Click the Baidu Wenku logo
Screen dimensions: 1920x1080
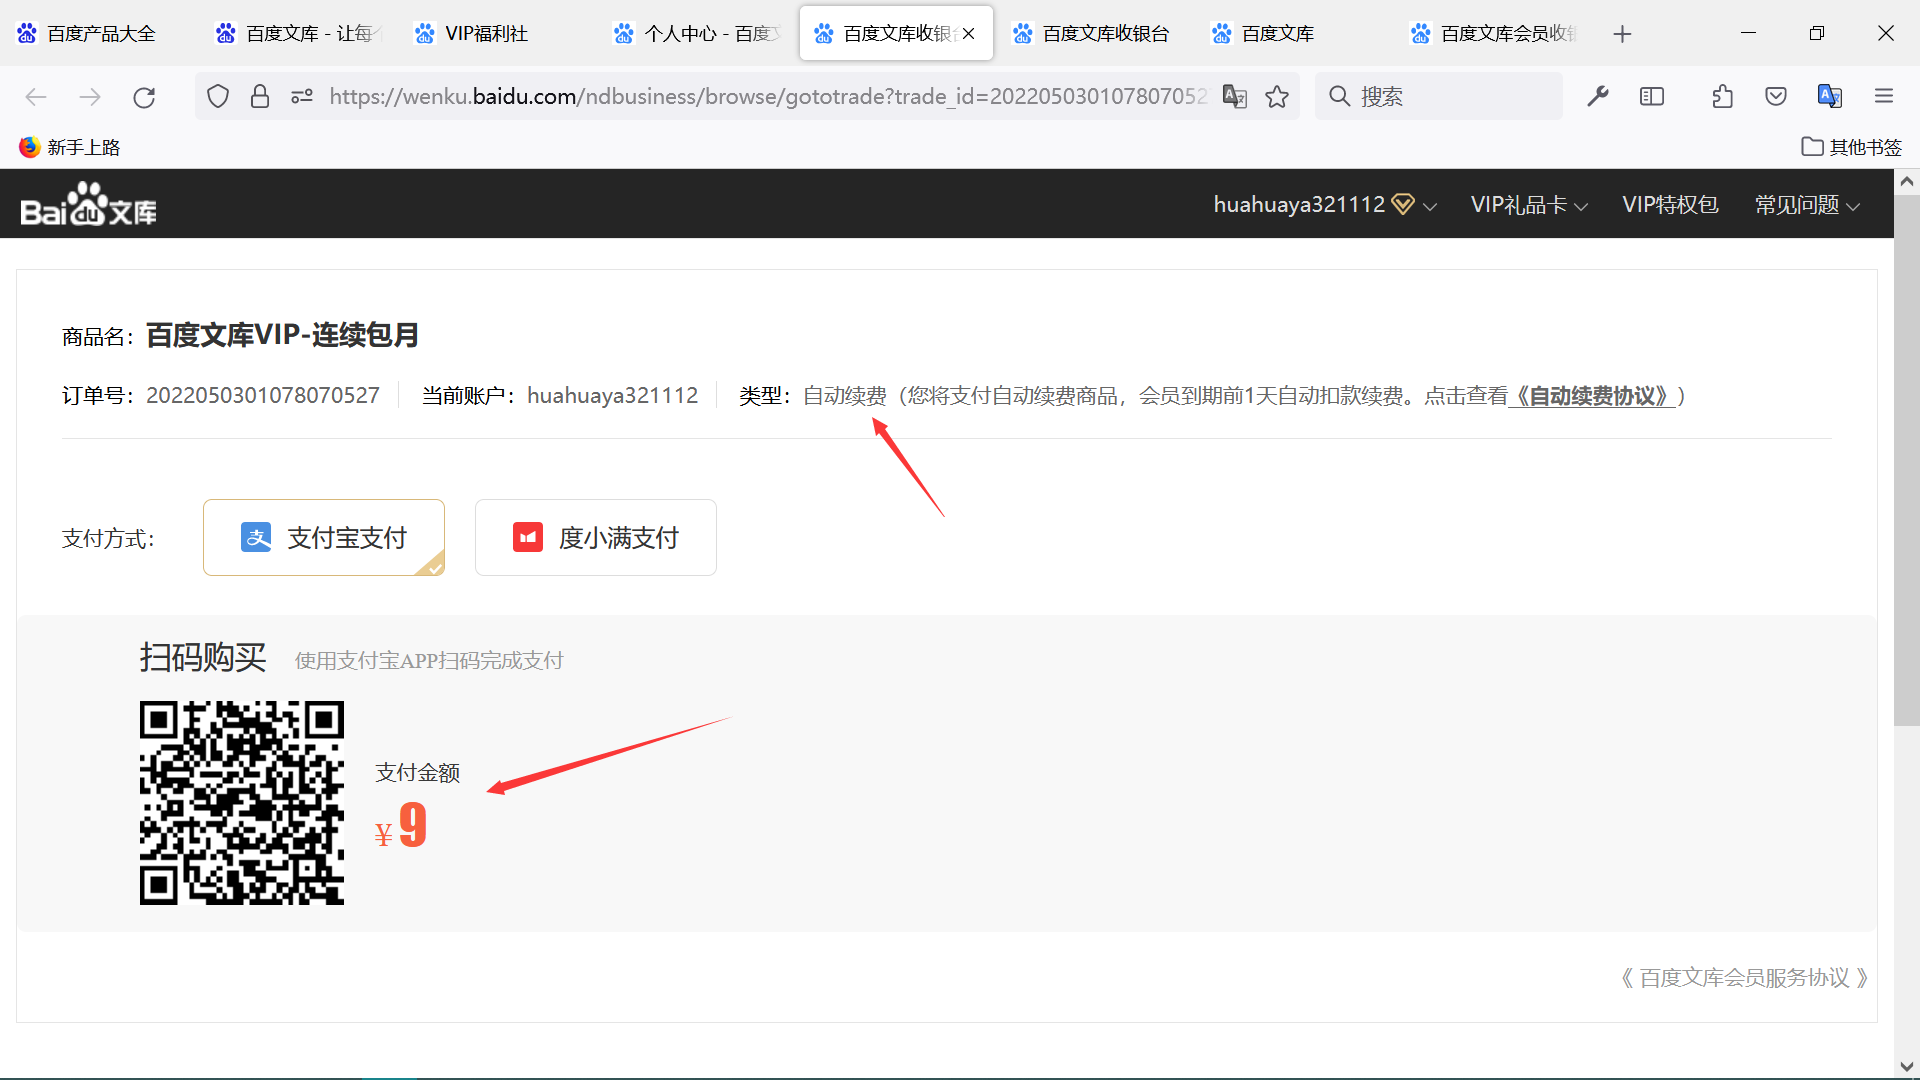(x=88, y=205)
